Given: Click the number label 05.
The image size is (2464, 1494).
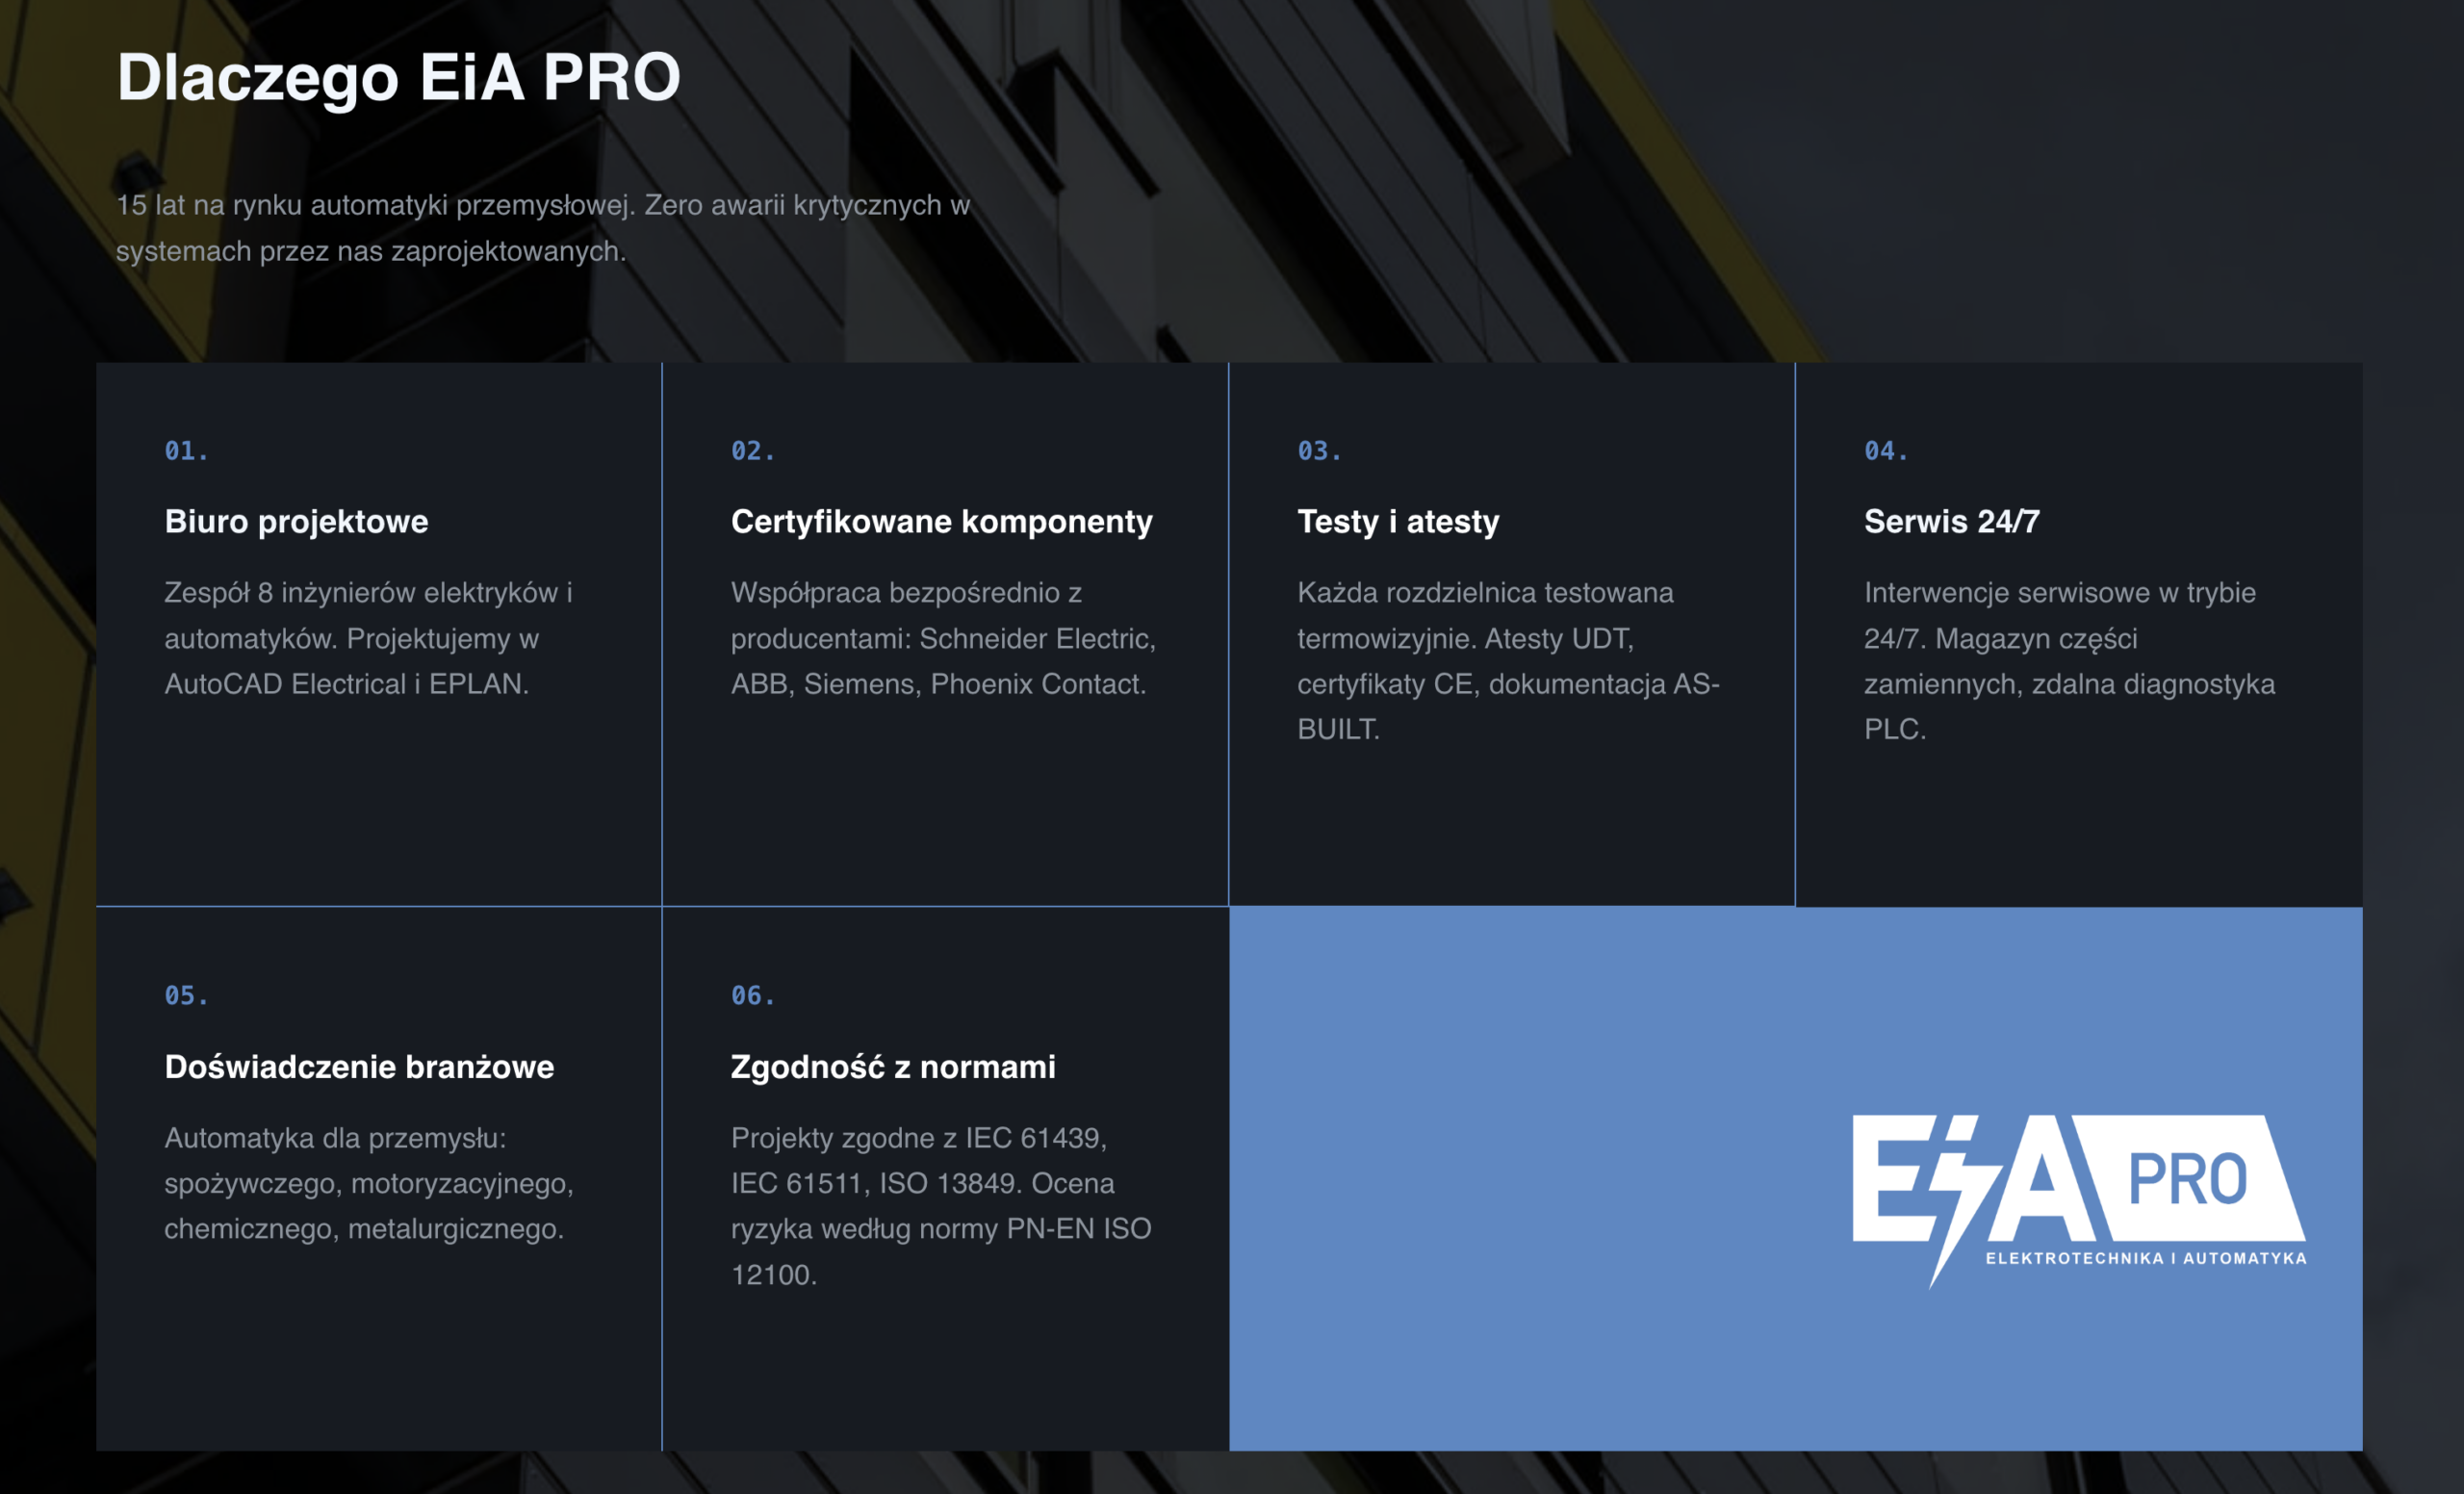Looking at the screenshot, I should point(186,995).
